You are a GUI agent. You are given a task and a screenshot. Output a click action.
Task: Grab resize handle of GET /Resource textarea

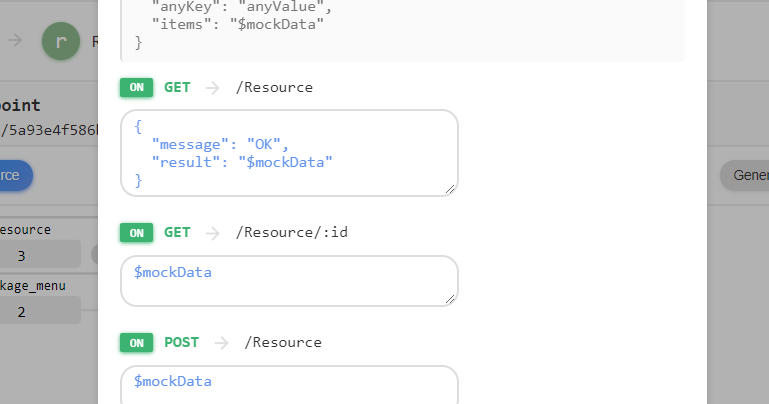[451, 189]
